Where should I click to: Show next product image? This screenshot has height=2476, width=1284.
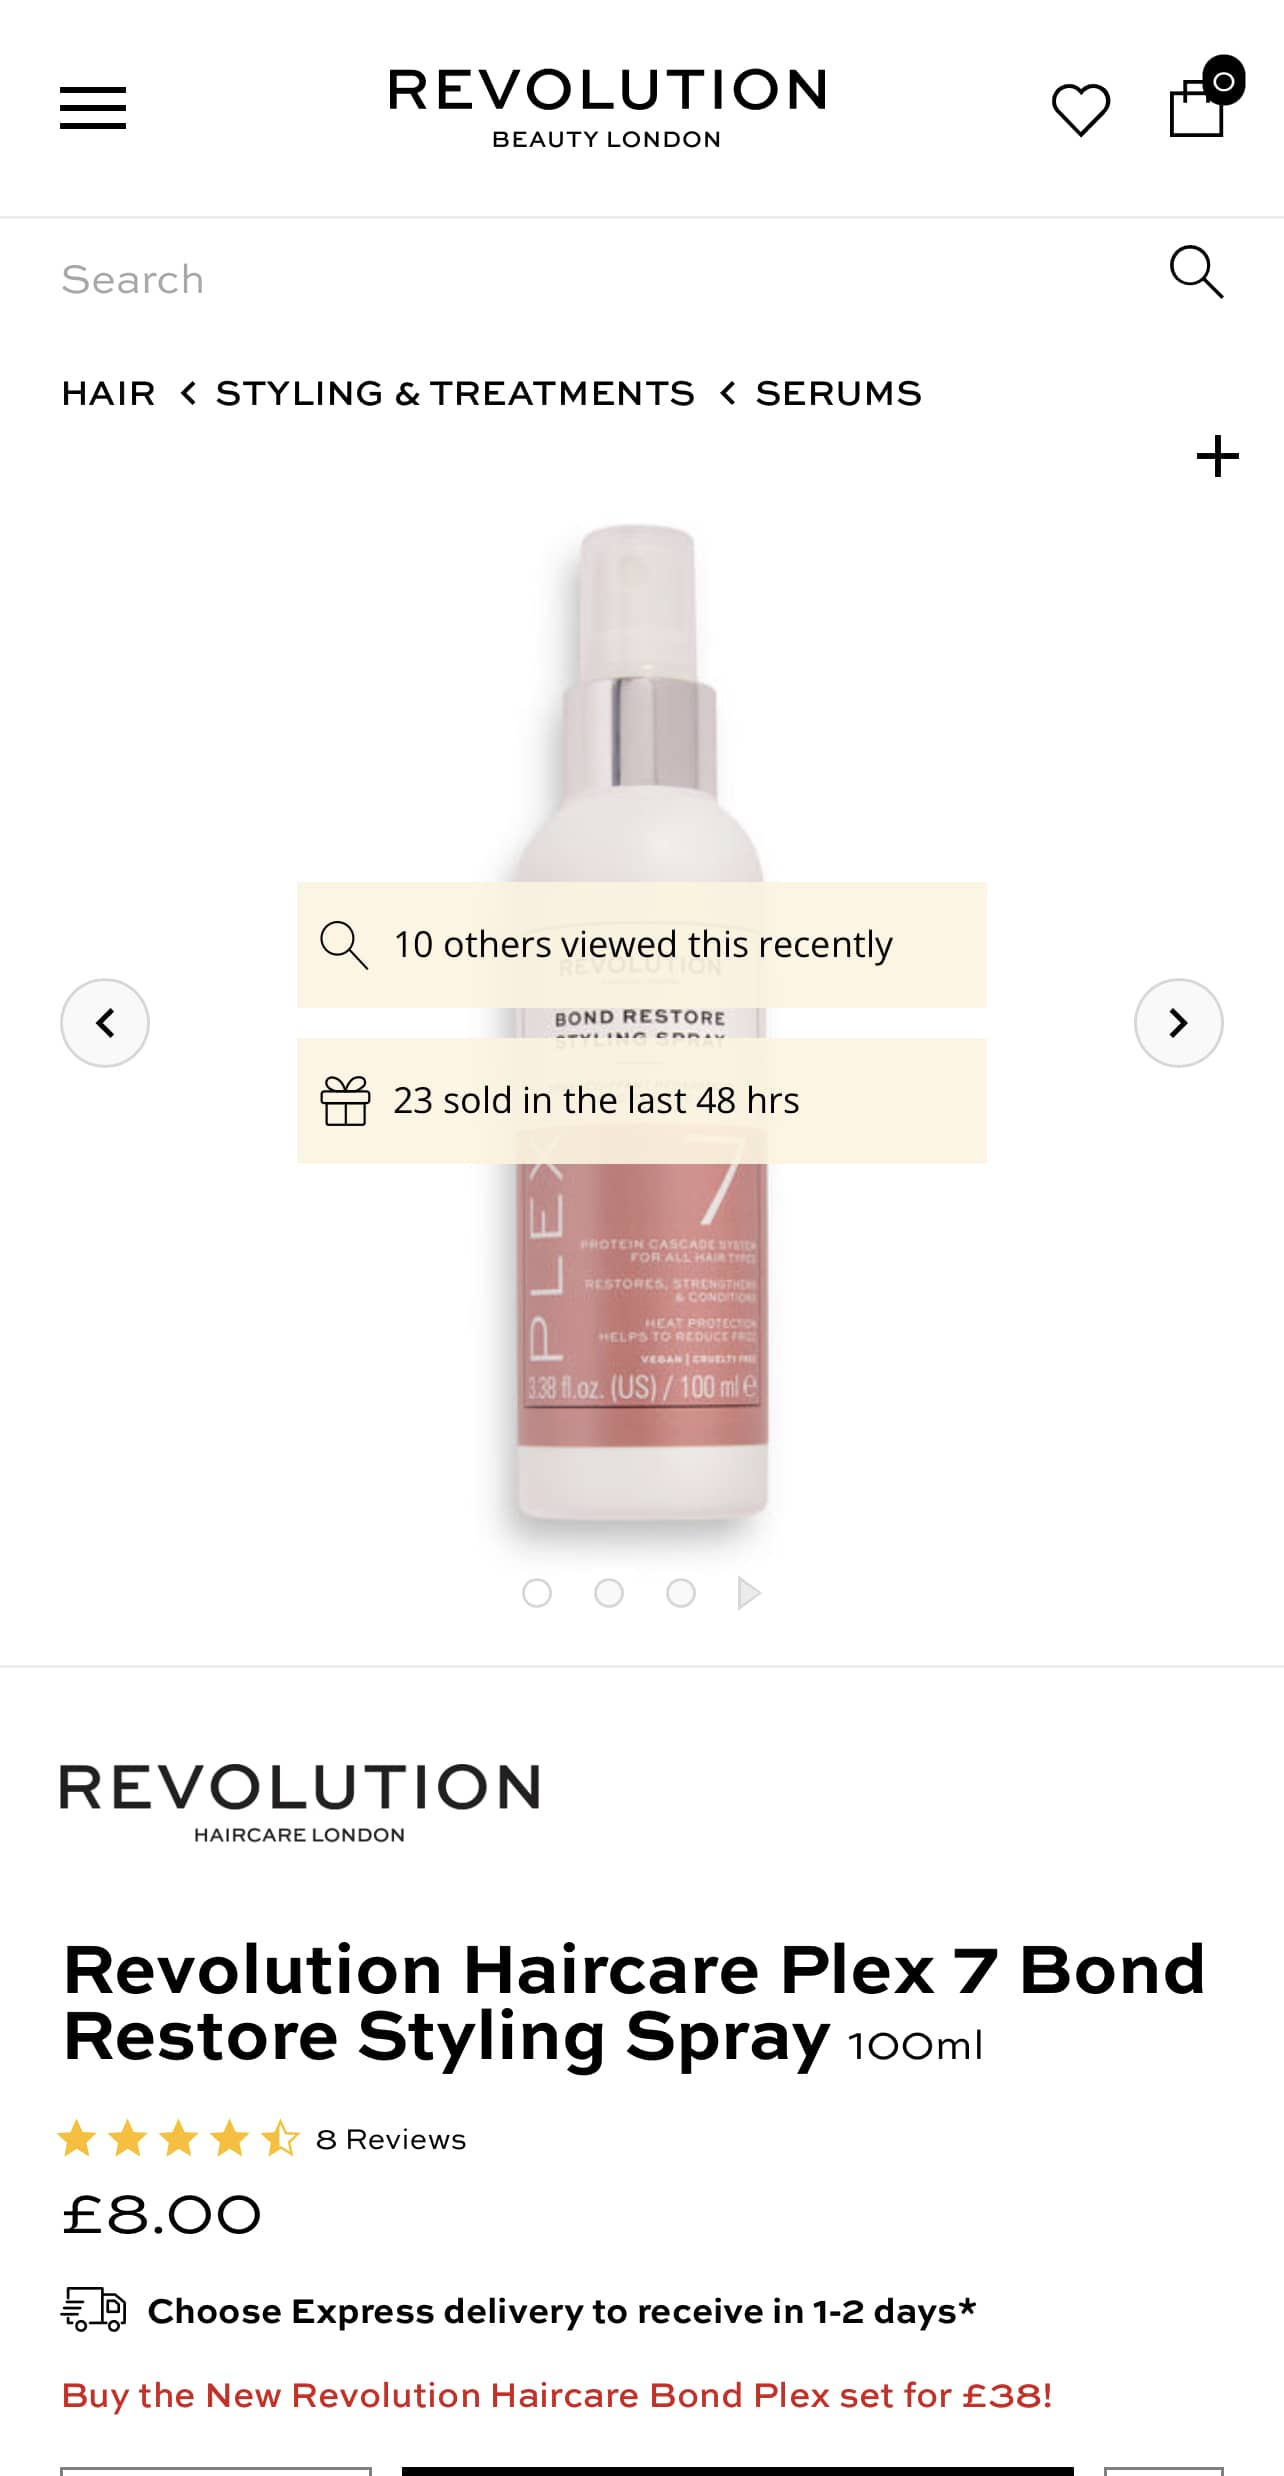(1179, 1023)
